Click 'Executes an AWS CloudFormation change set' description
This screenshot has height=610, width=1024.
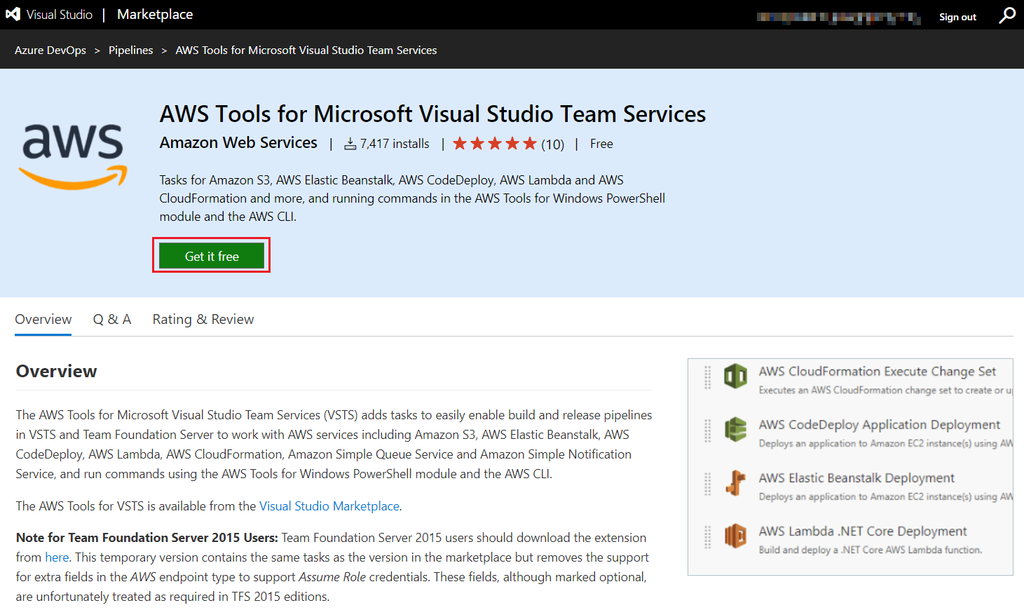pos(886,390)
